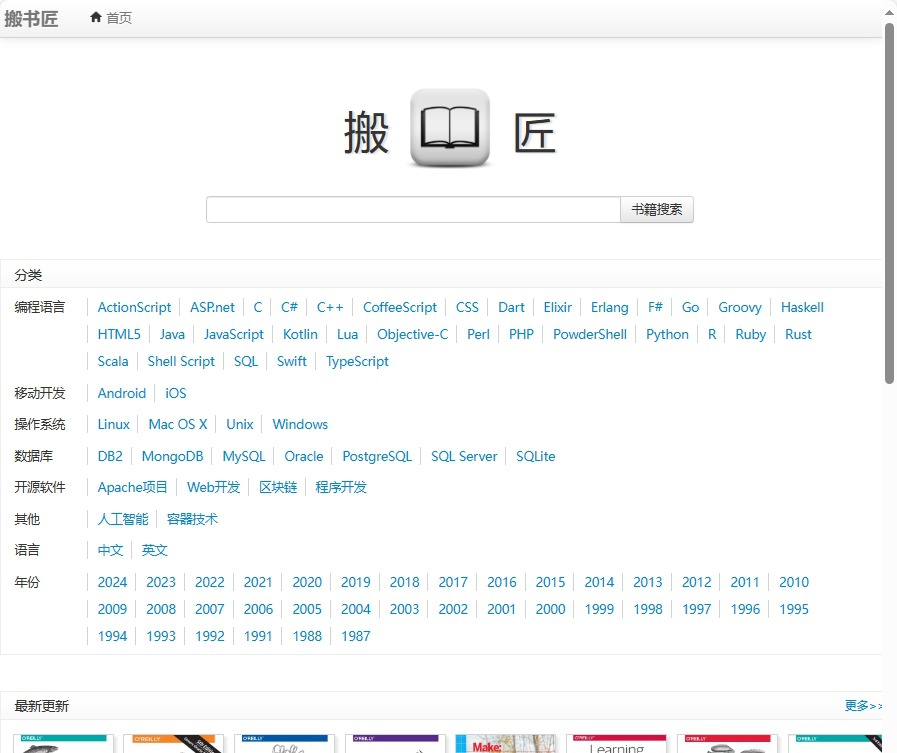Click the 搬书匠 brand title

[32, 18]
